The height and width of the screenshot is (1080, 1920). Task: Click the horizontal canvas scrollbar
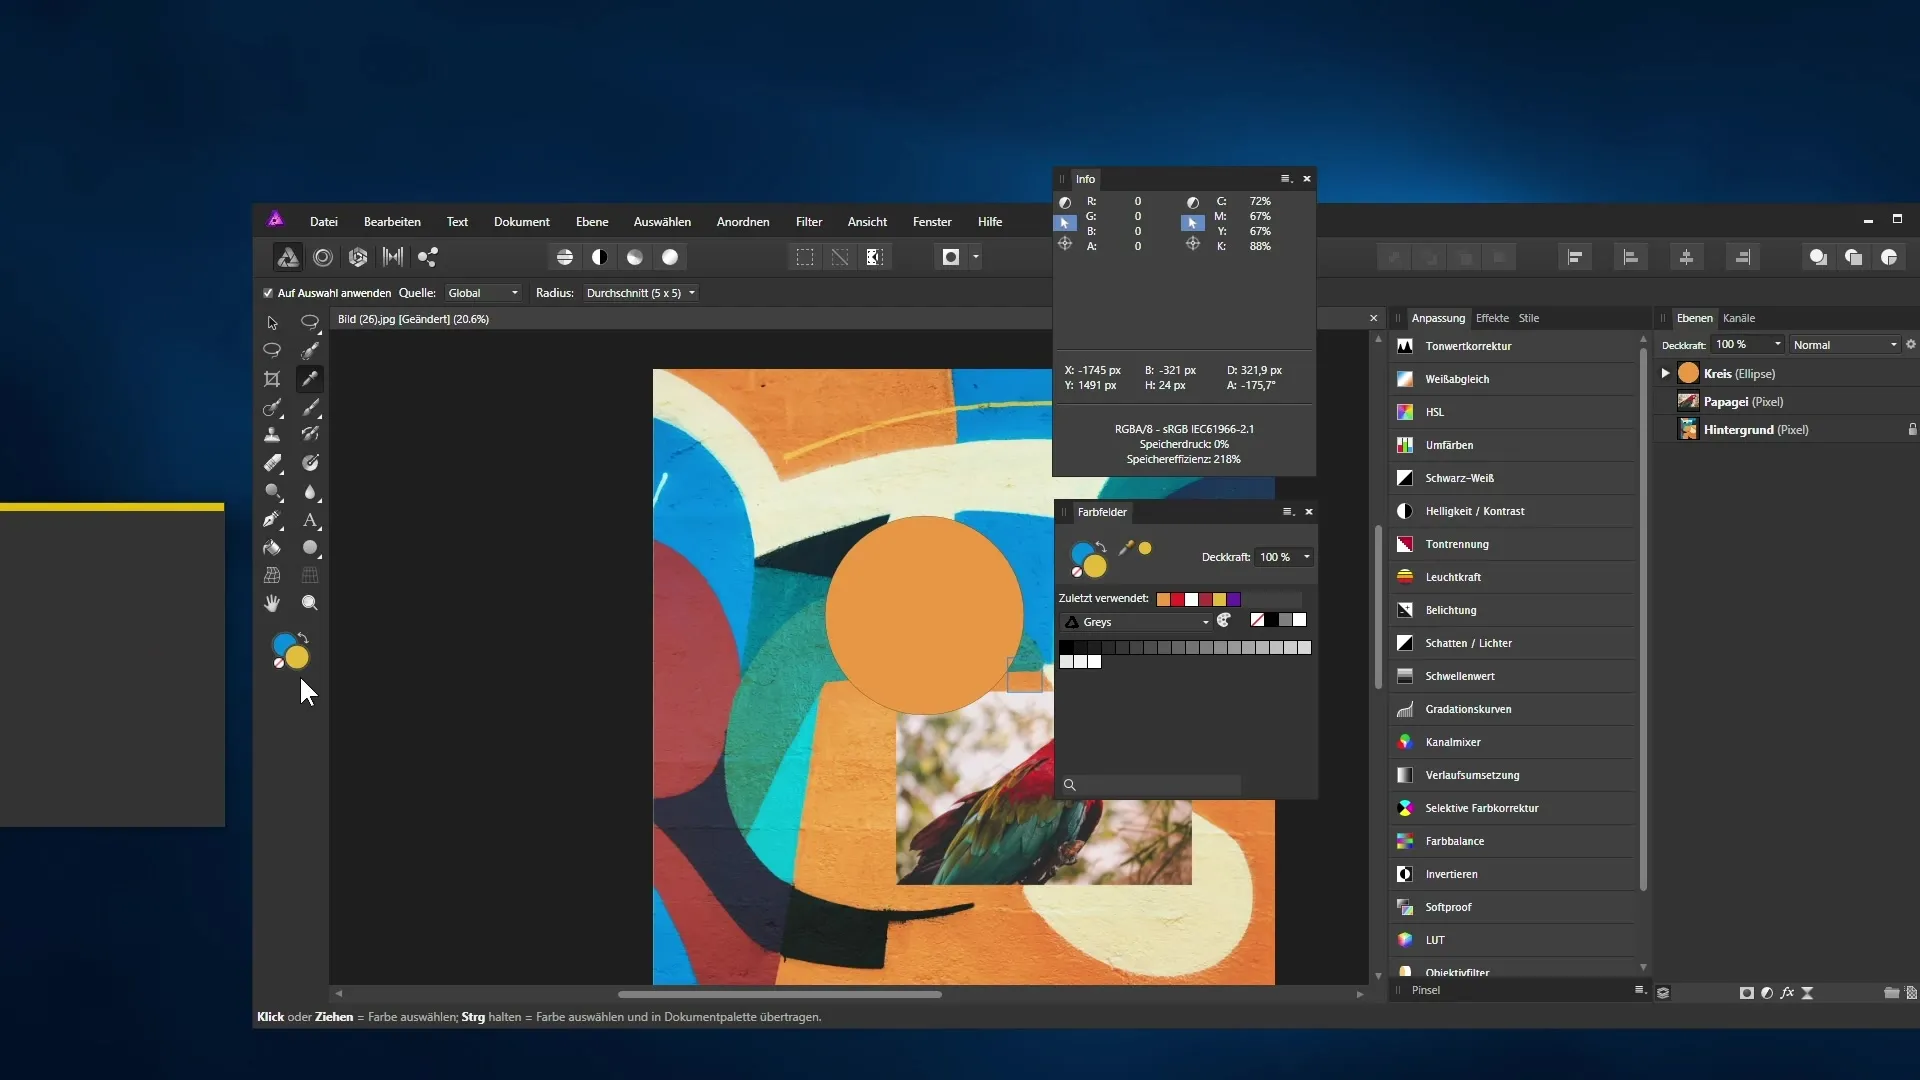coord(780,994)
